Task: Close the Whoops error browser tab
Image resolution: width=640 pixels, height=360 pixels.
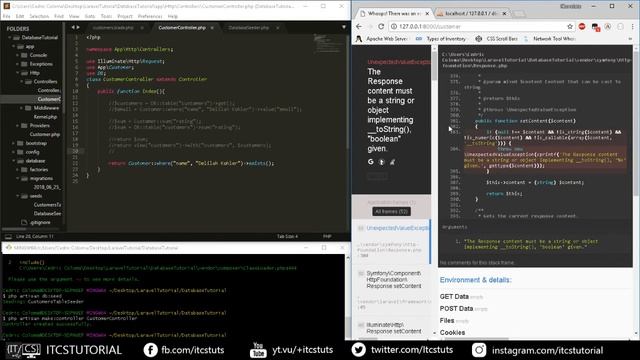Action: click(427, 13)
